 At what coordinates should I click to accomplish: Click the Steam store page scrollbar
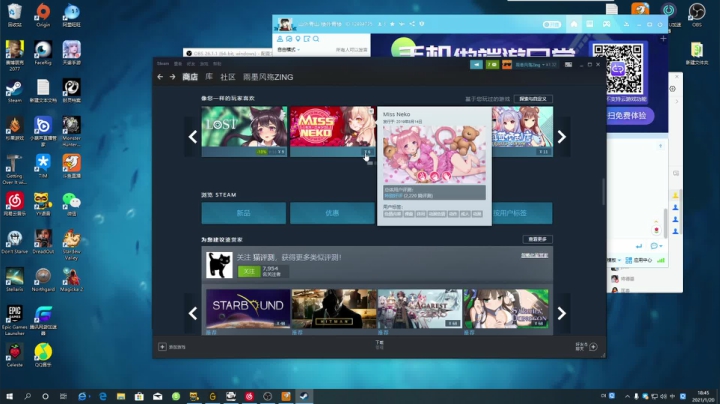tap(603, 191)
